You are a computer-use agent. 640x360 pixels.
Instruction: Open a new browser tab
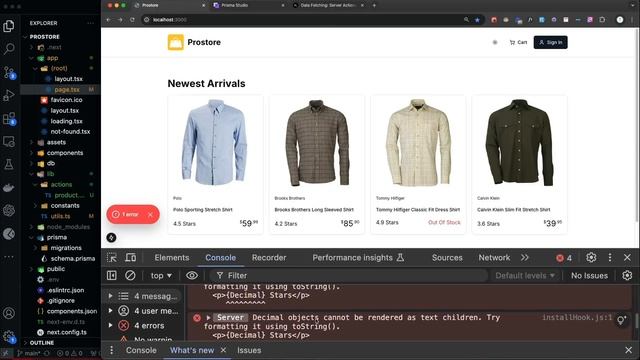pyautogui.click(x=374, y=5)
